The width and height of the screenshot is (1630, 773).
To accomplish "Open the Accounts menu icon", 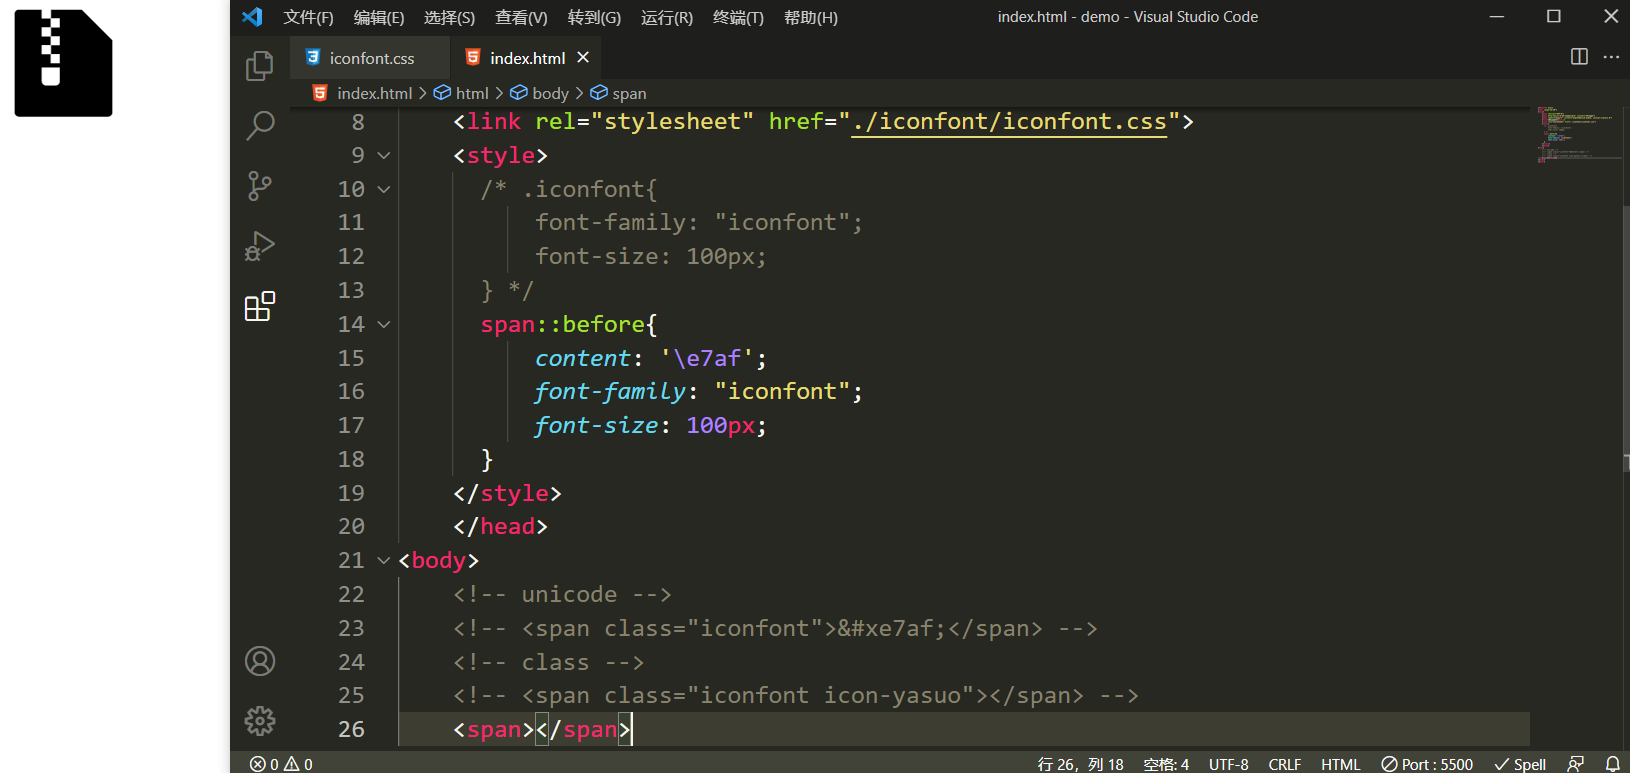I will [260, 661].
